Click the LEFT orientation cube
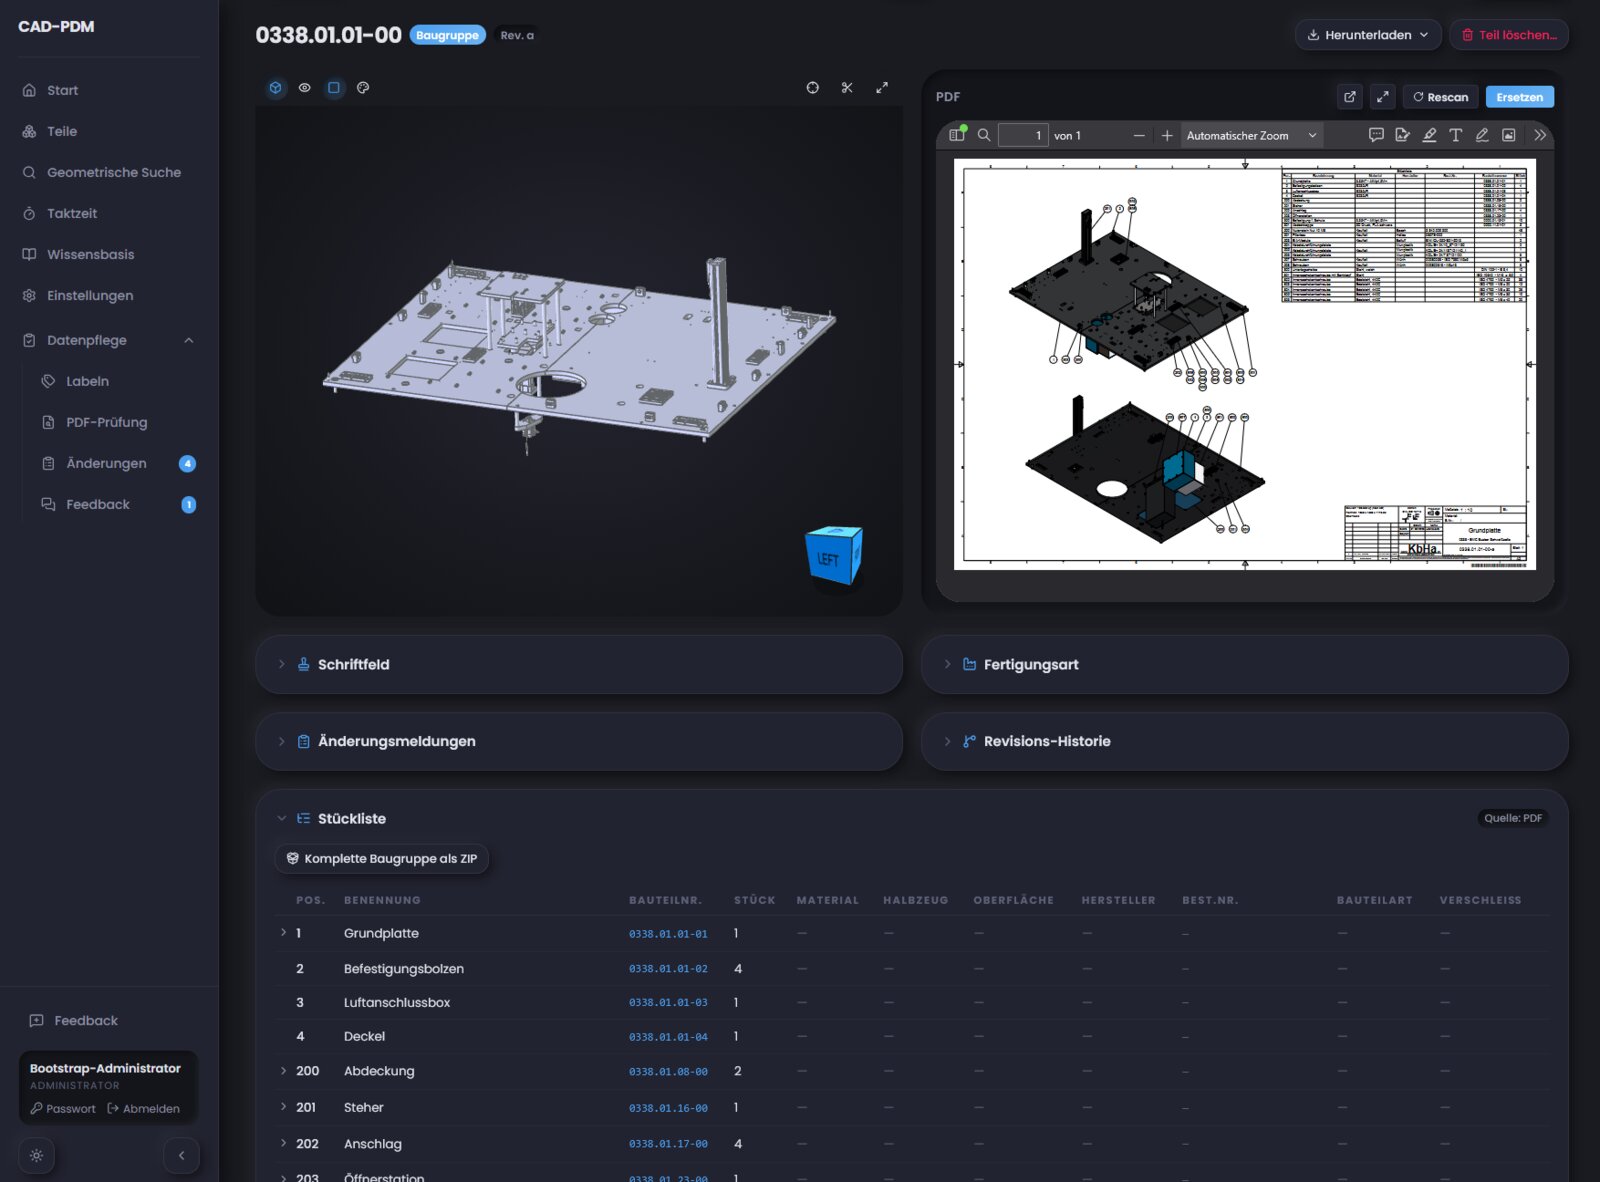The image size is (1600, 1182). [834, 556]
